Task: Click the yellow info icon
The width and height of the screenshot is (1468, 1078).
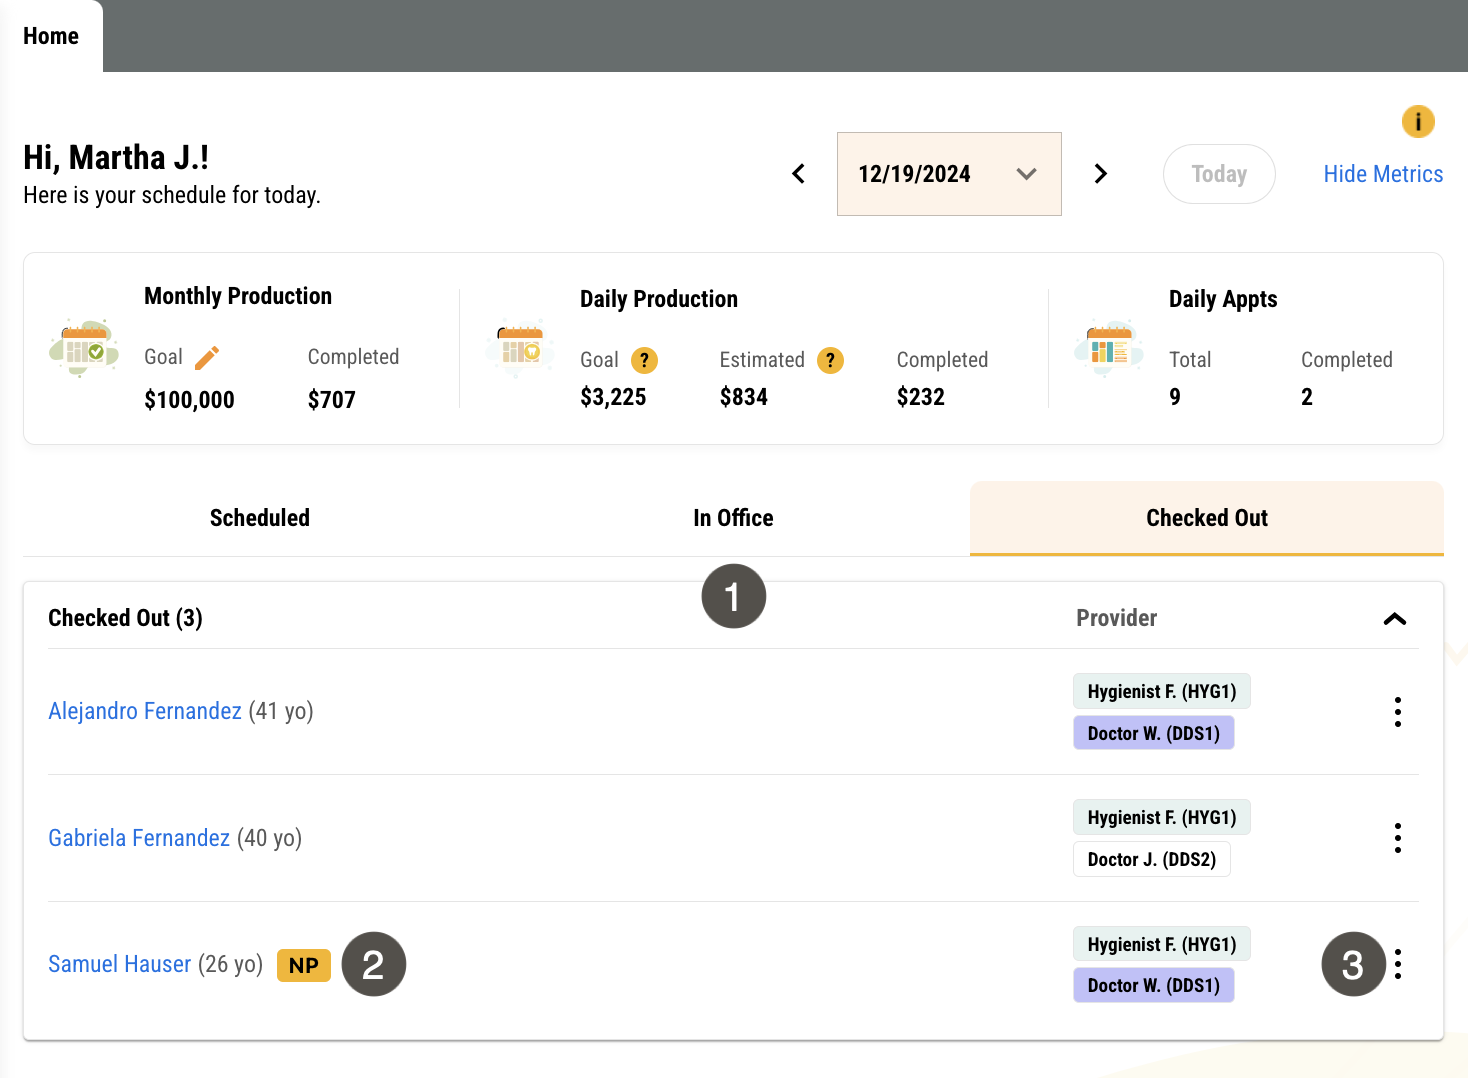Action: point(1418,122)
